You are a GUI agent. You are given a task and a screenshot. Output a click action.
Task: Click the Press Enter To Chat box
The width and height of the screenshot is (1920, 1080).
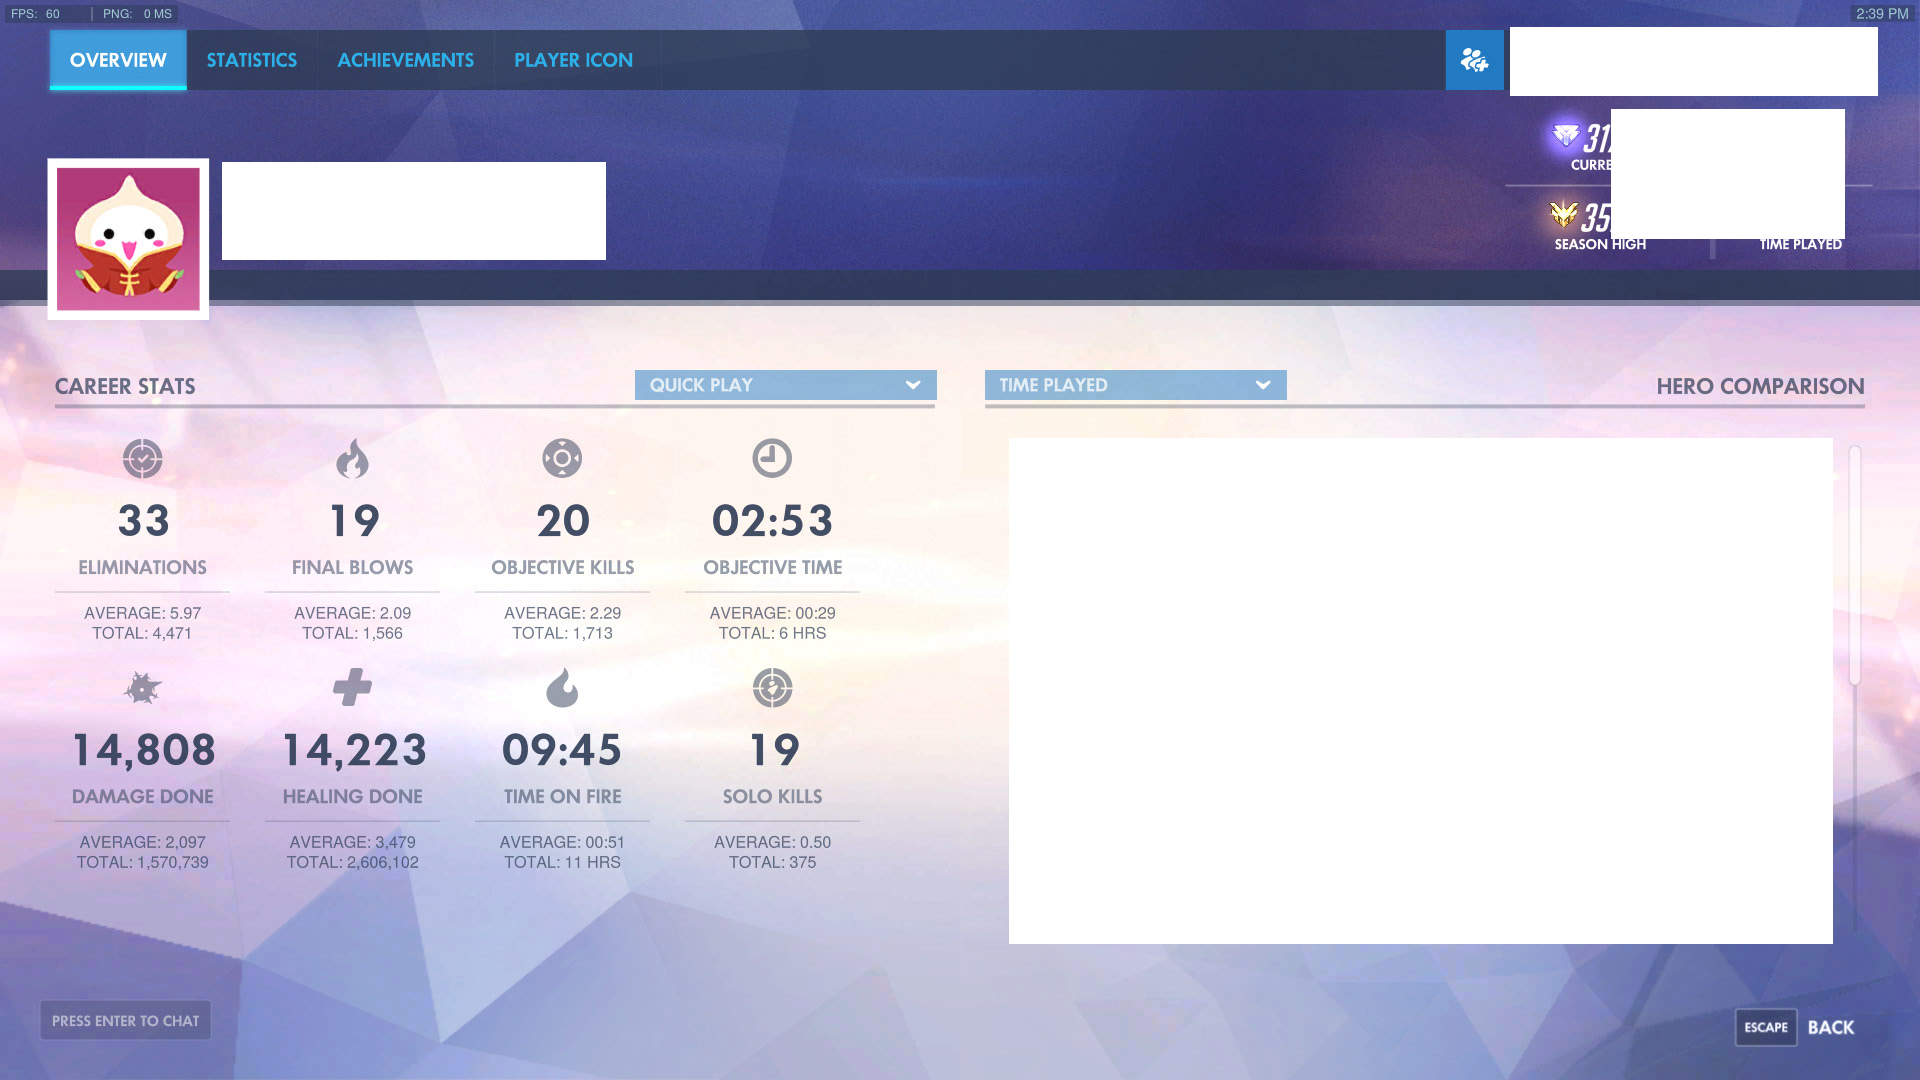[126, 1021]
